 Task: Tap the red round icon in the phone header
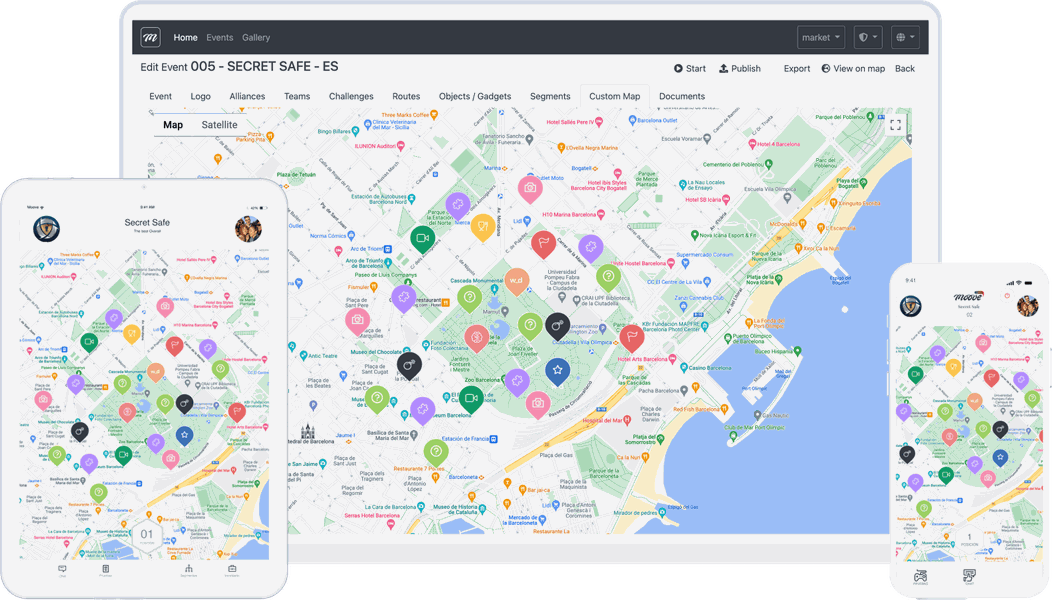click(1006, 296)
